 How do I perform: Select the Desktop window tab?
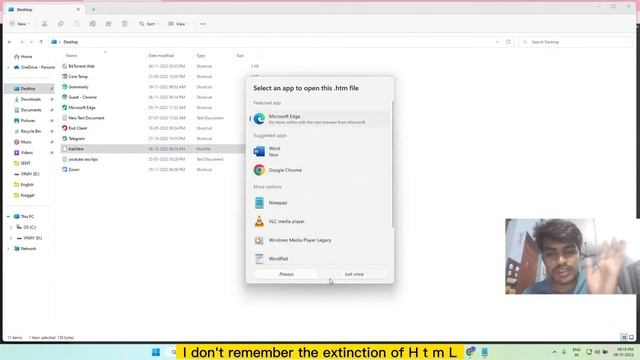point(44,9)
